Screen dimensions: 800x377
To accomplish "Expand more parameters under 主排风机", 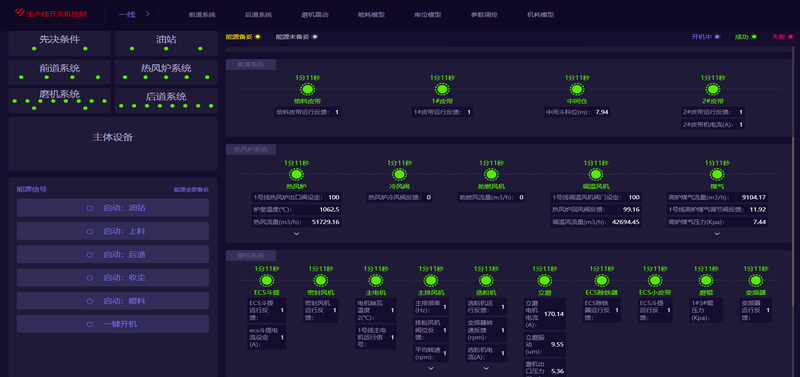I will coord(431,368).
